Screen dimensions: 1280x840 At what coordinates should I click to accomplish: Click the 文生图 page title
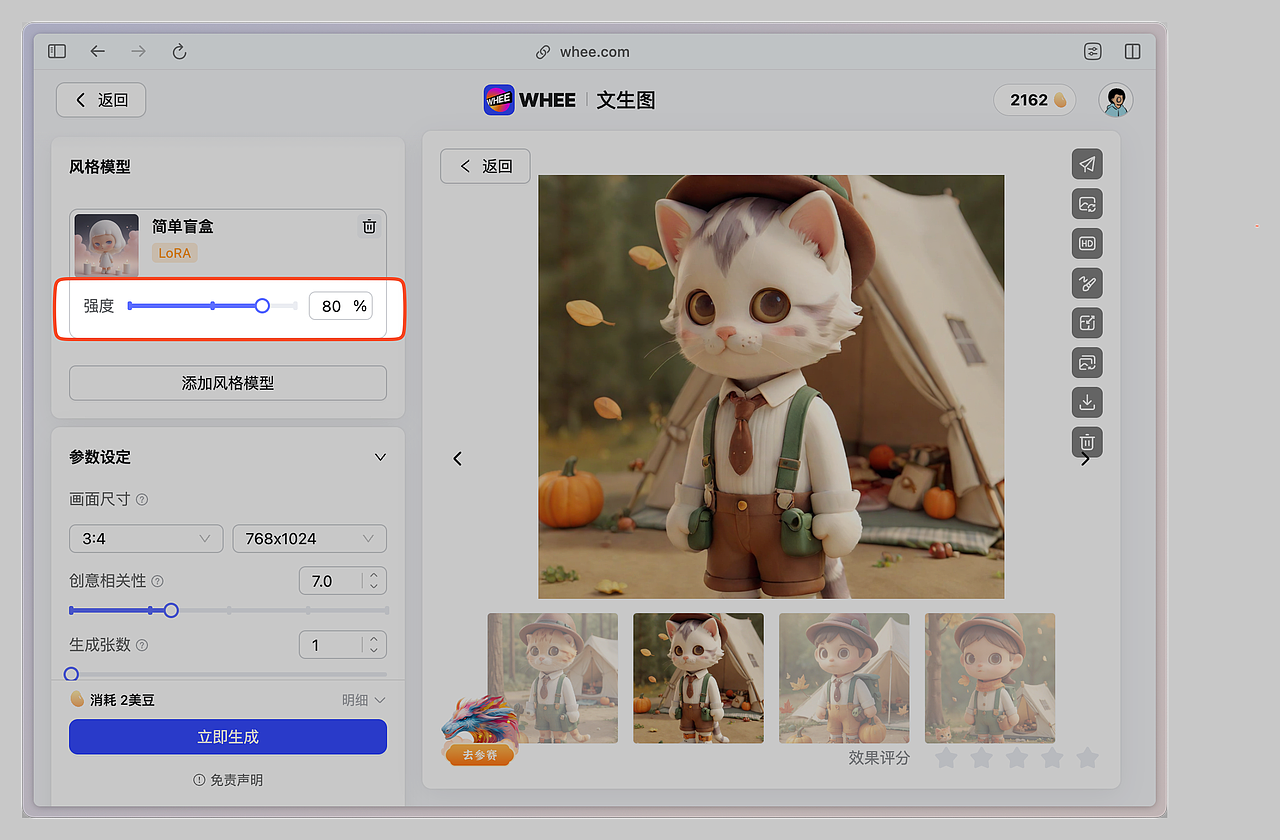(626, 100)
